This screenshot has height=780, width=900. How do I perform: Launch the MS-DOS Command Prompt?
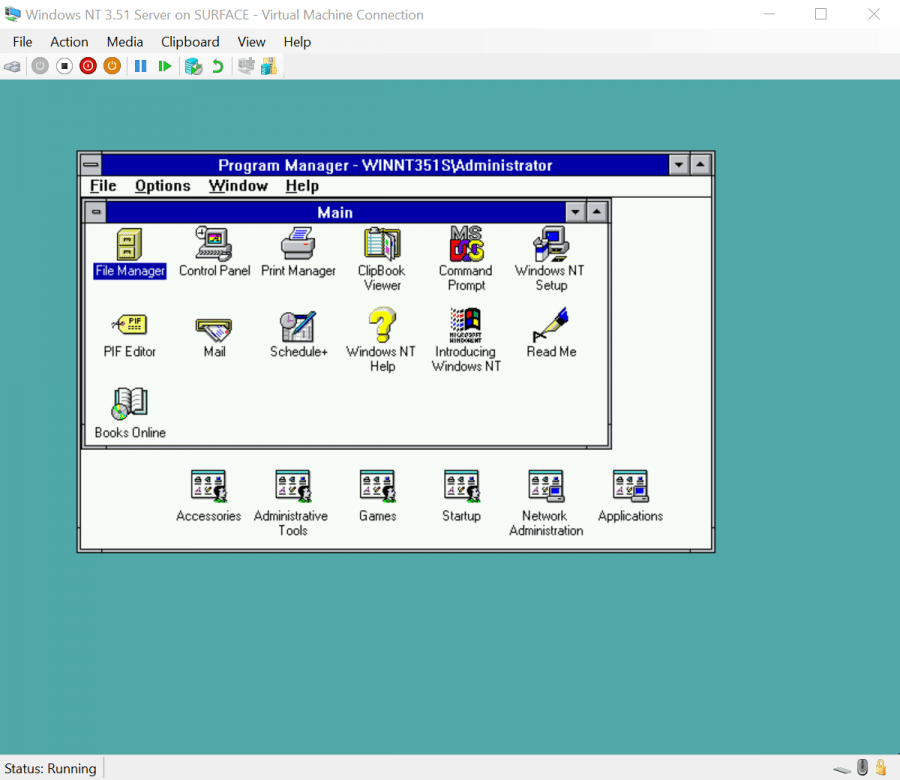465,245
